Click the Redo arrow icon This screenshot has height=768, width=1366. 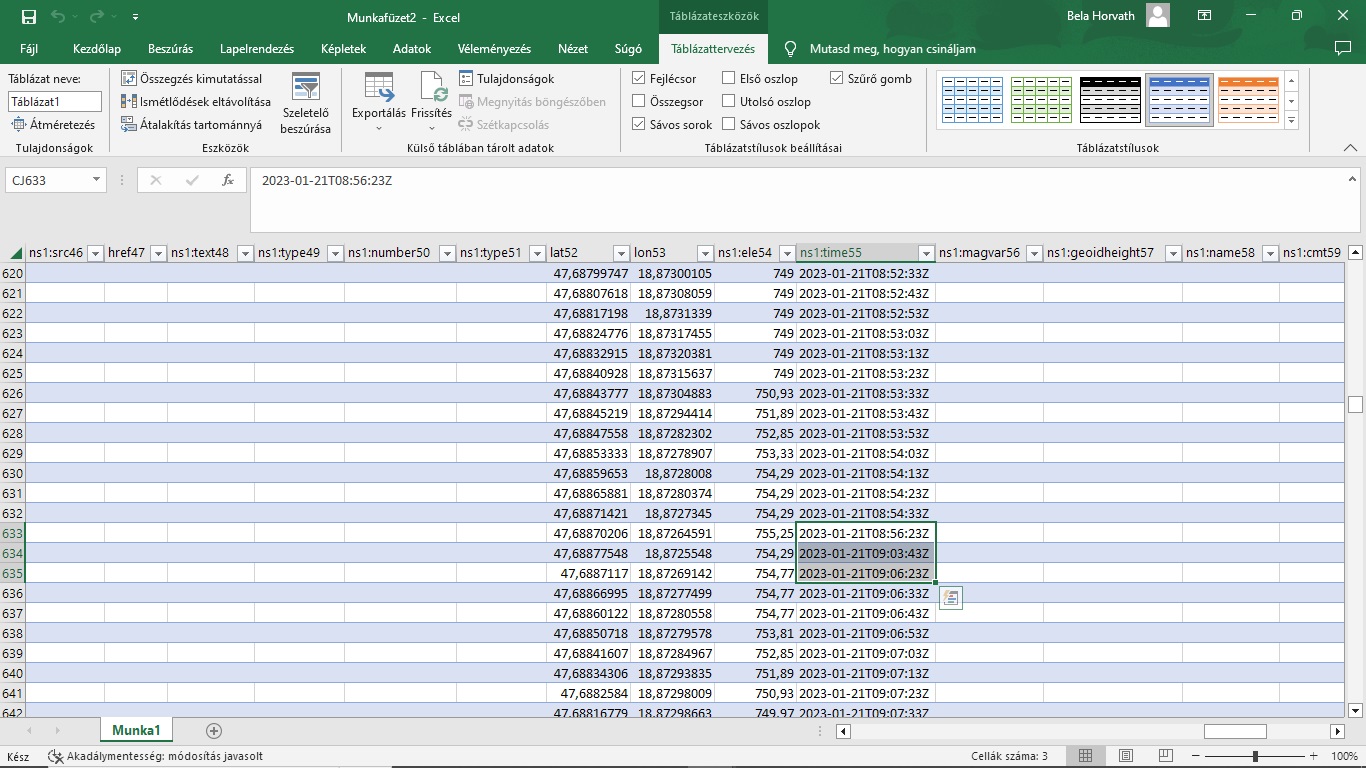point(96,17)
